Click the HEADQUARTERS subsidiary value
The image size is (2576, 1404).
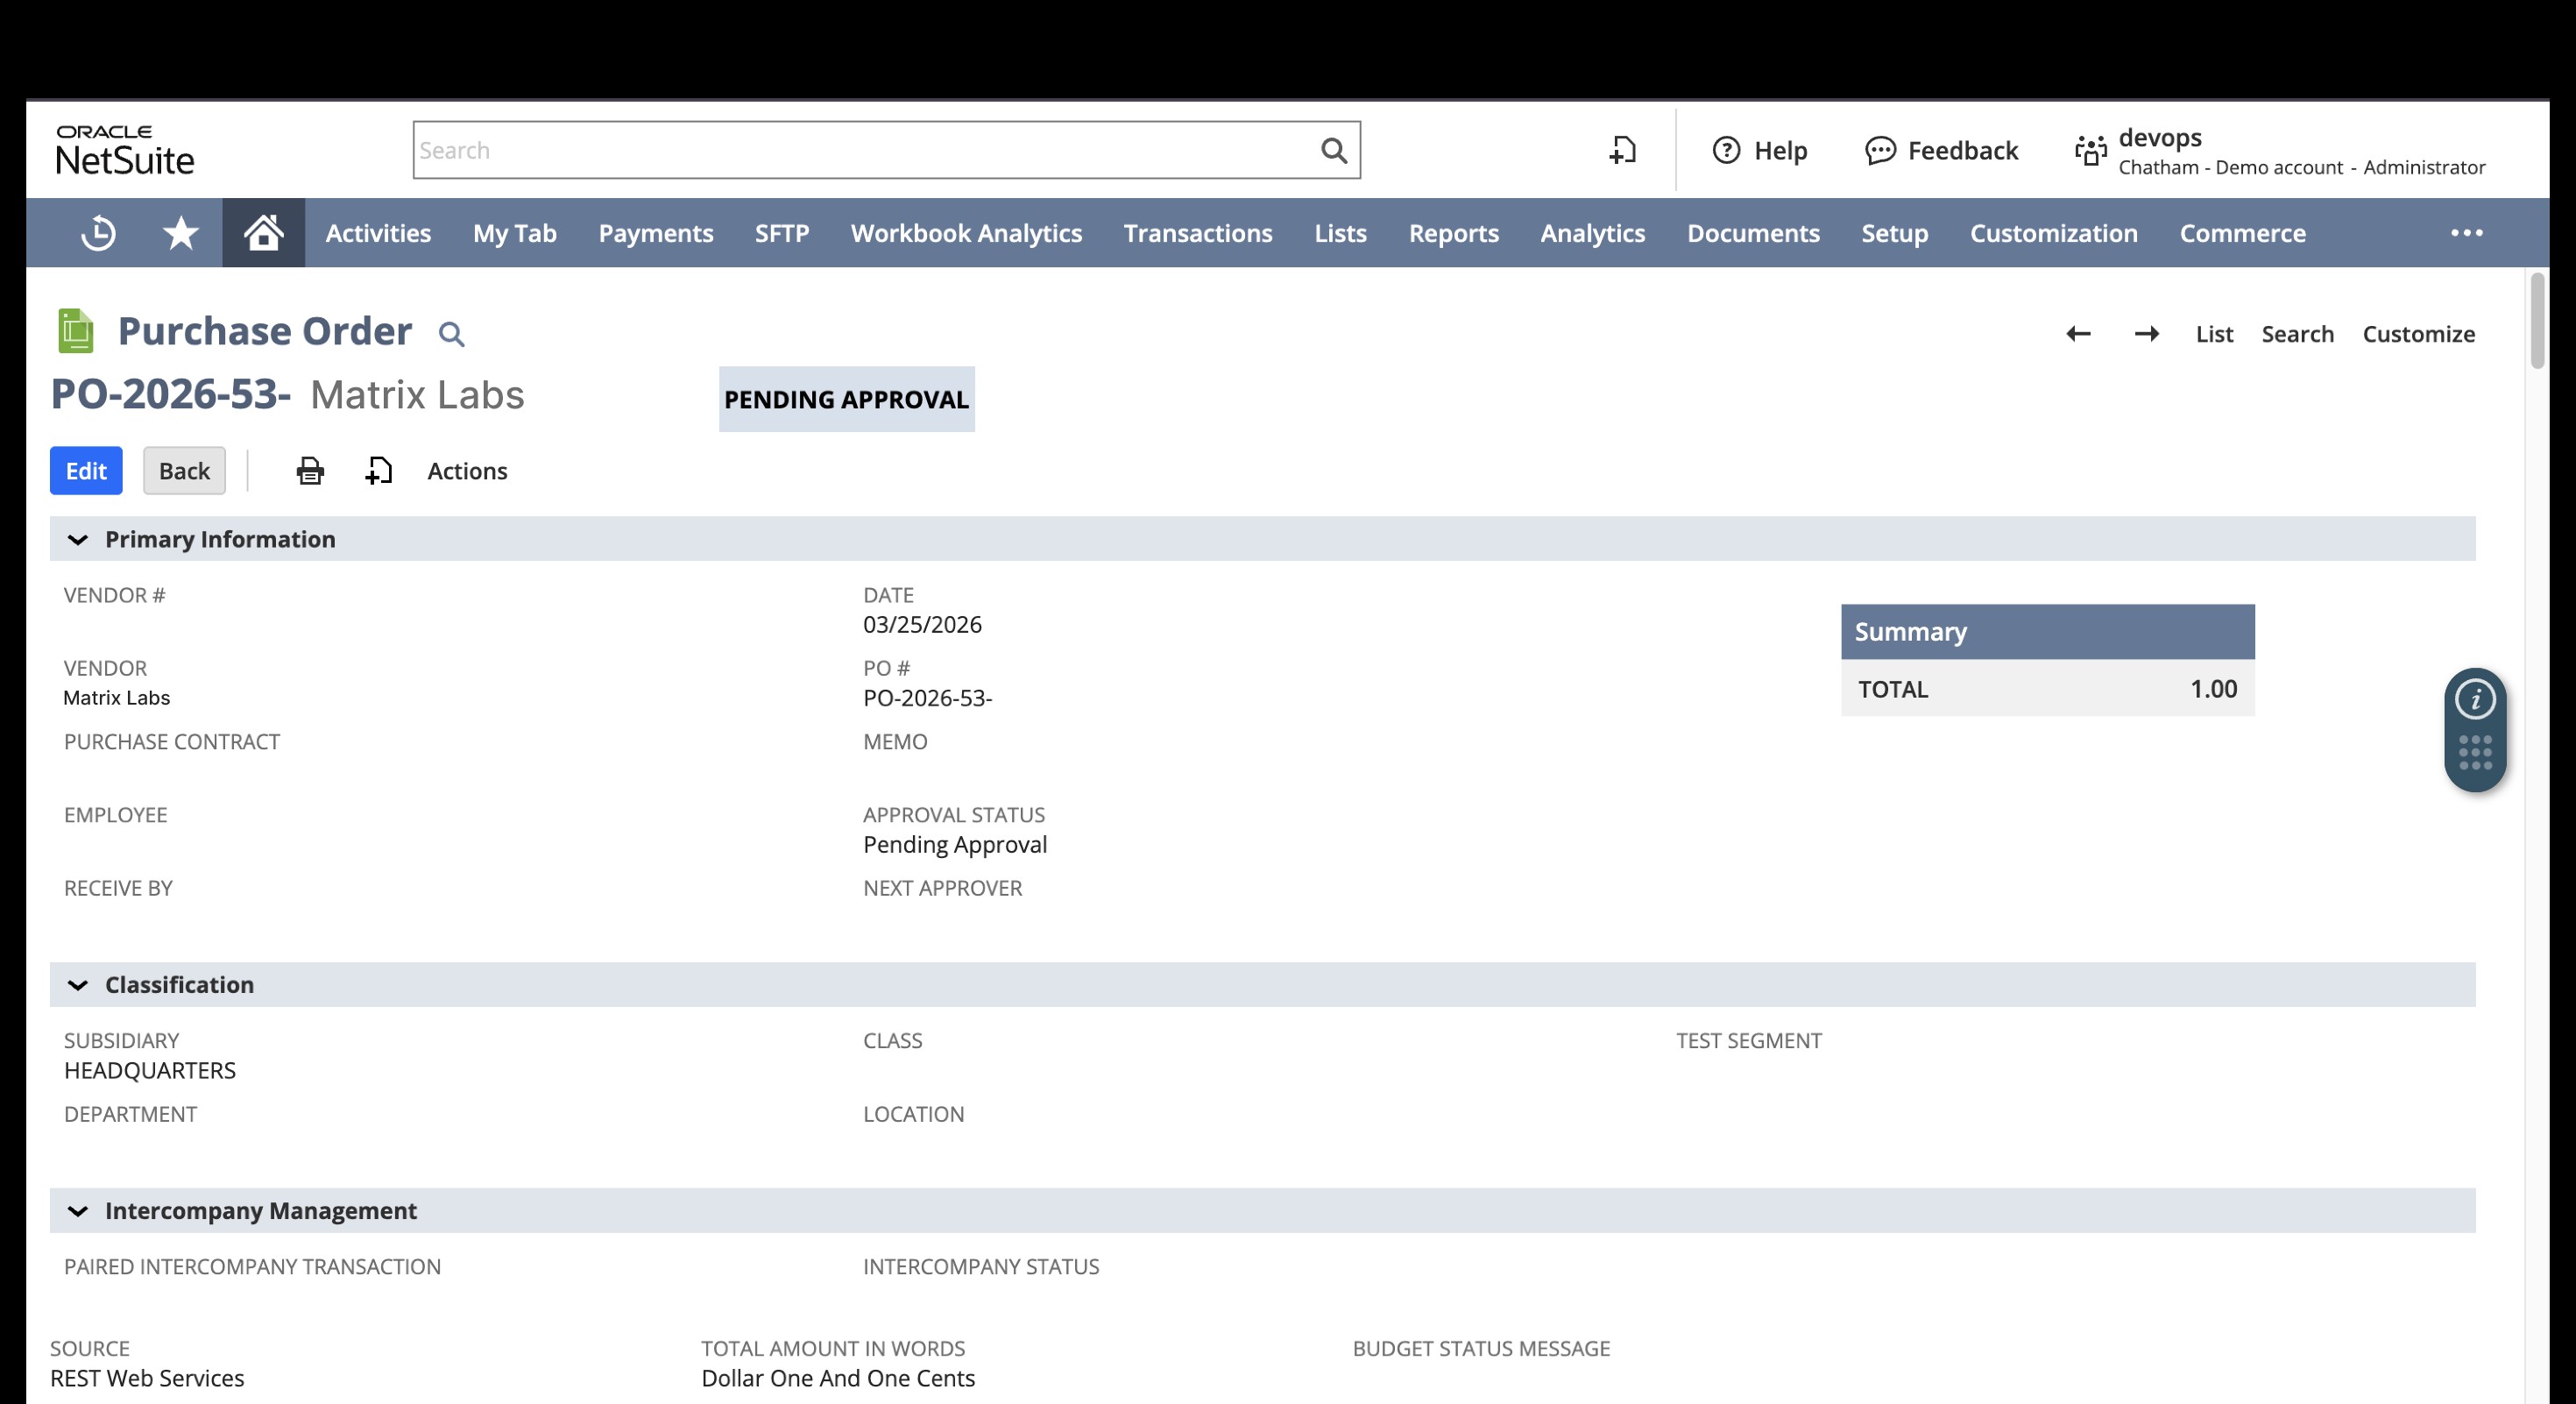coord(150,1071)
